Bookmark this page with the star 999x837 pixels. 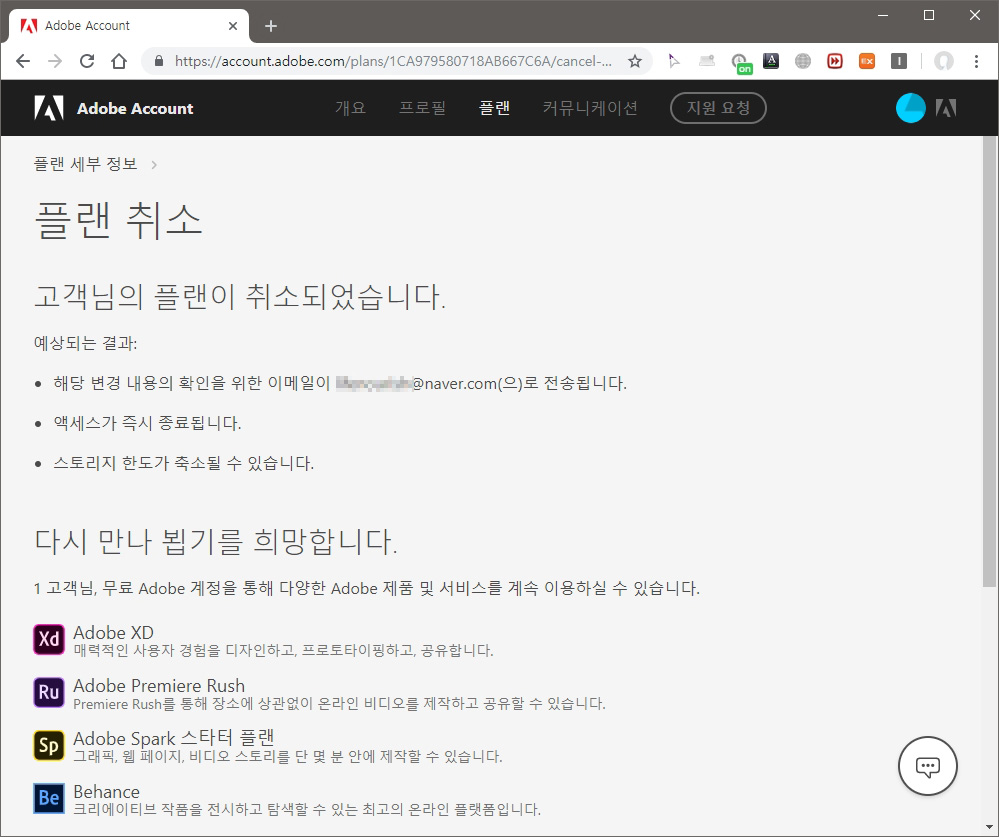(x=635, y=61)
